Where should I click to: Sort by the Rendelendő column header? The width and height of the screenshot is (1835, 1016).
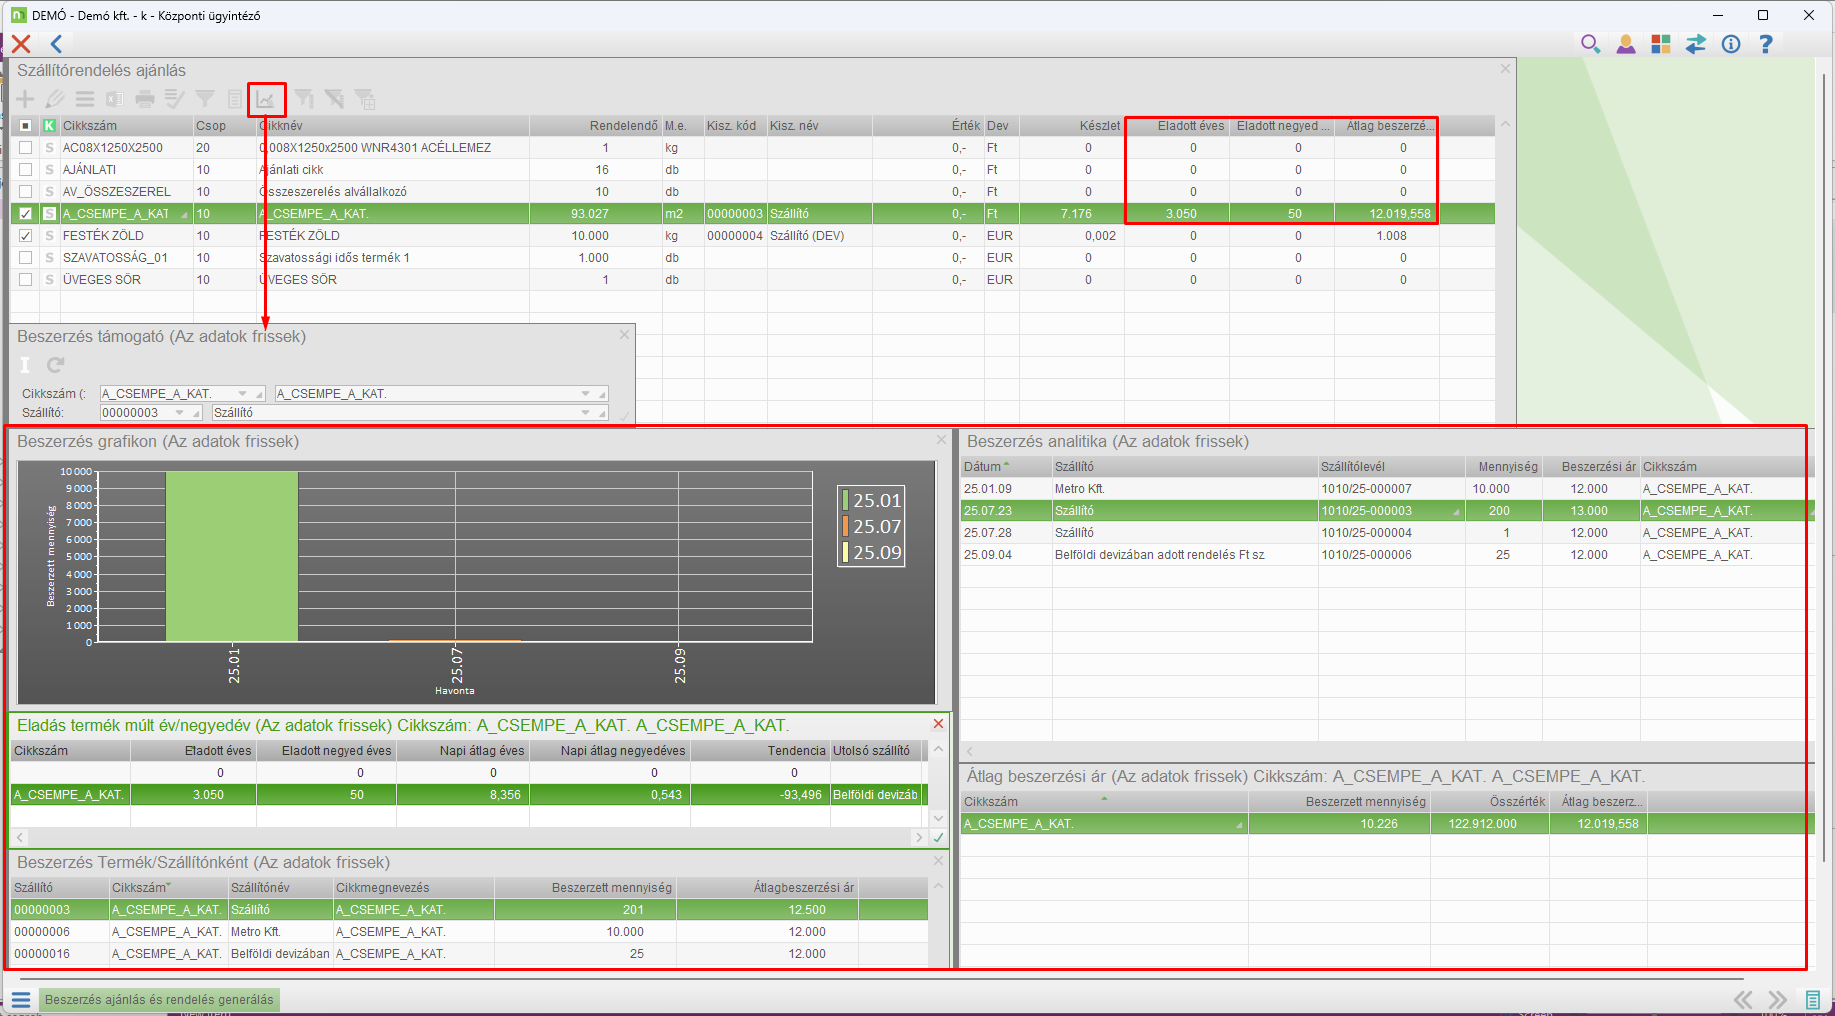[596, 126]
